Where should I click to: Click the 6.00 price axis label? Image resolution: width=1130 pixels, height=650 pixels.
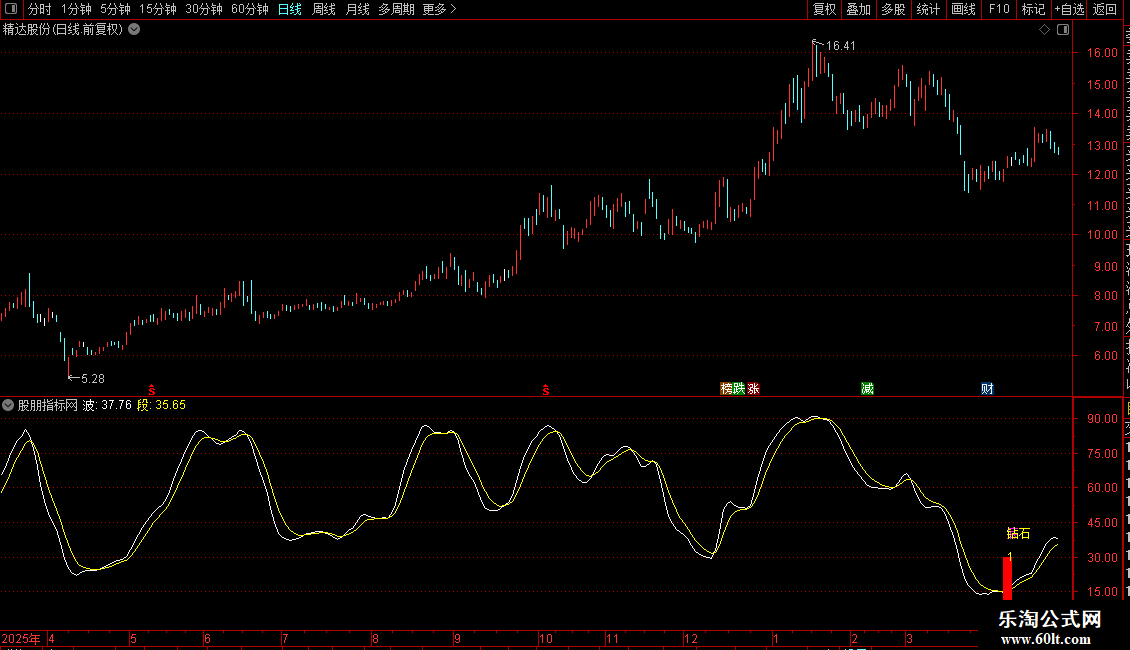coord(1105,356)
